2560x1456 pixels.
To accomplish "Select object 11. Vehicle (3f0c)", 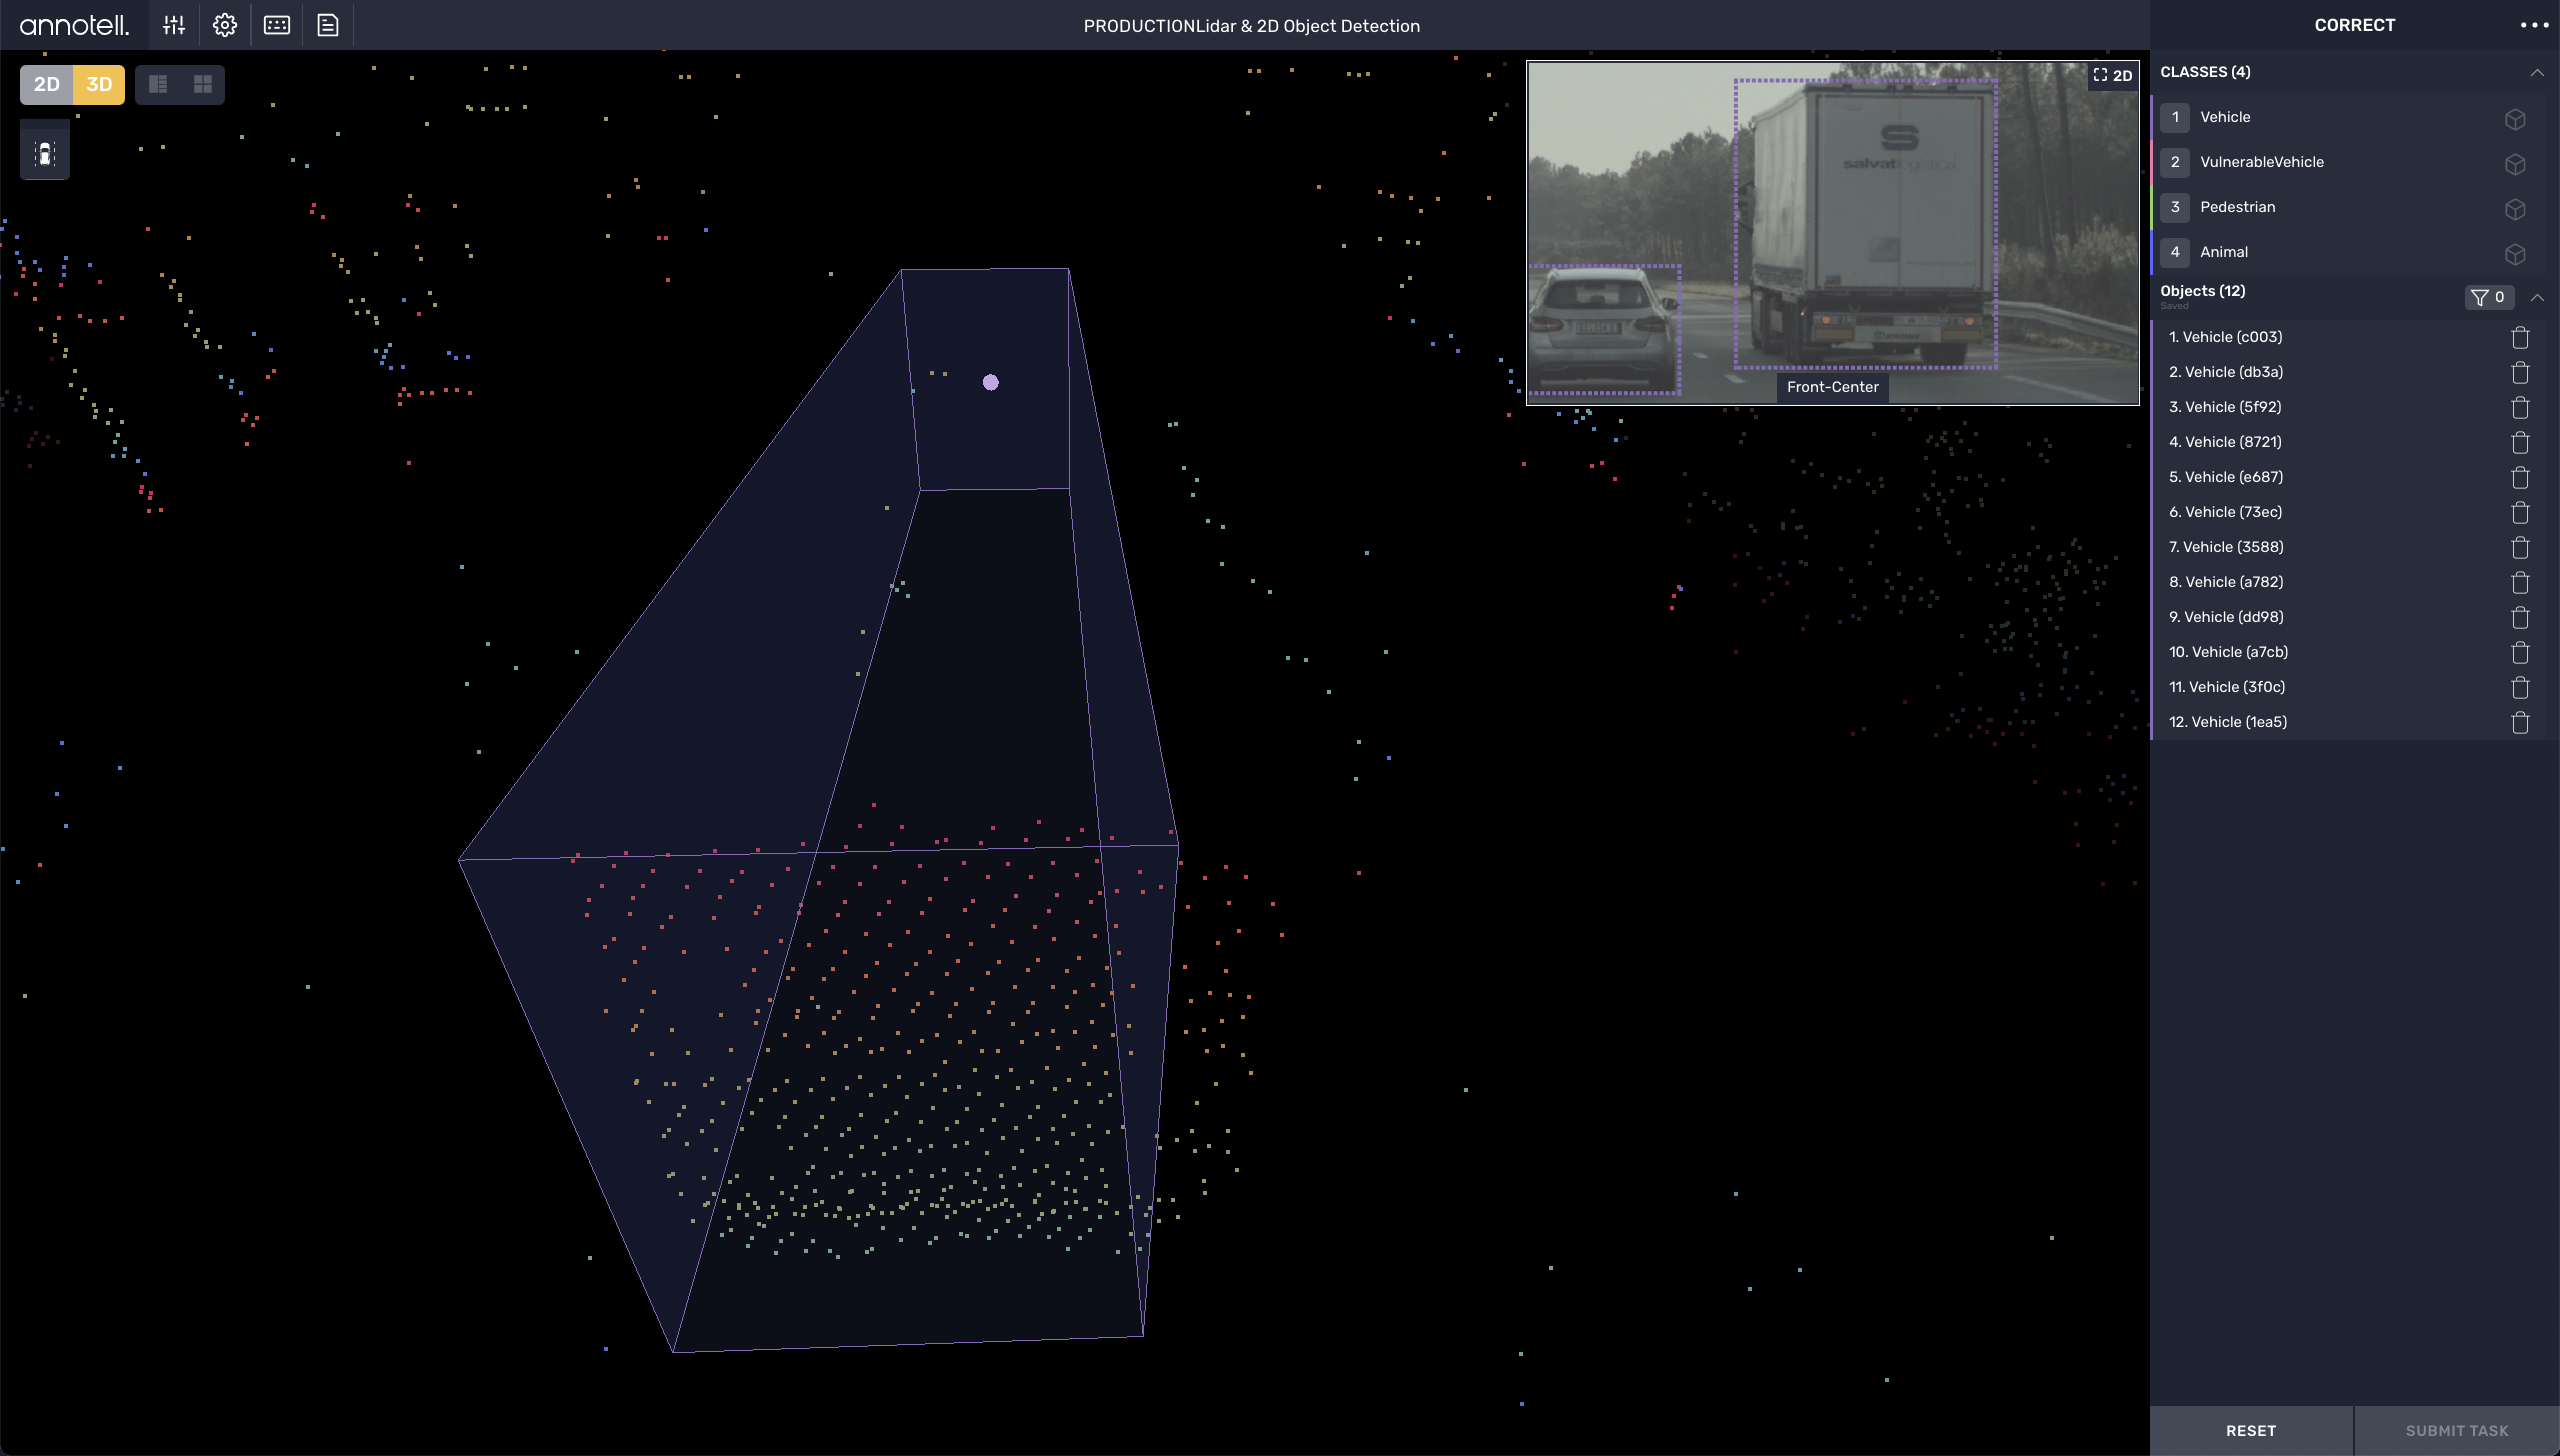I will (2347, 687).
